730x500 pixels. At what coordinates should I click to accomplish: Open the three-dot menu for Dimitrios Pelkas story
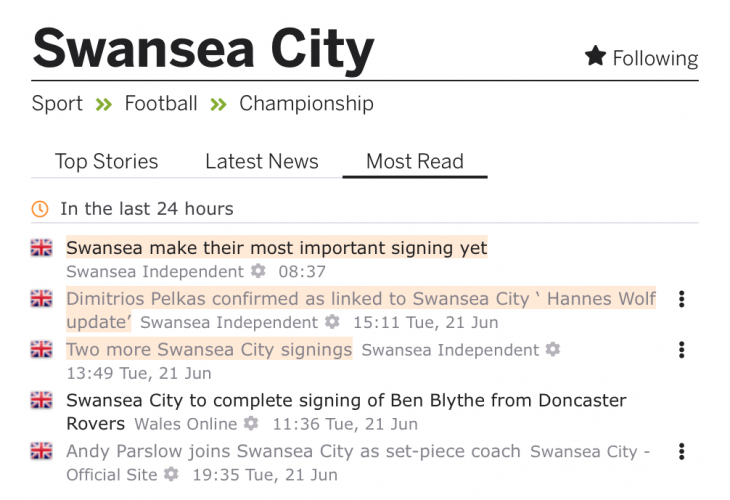pyautogui.click(x=682, y=298)
